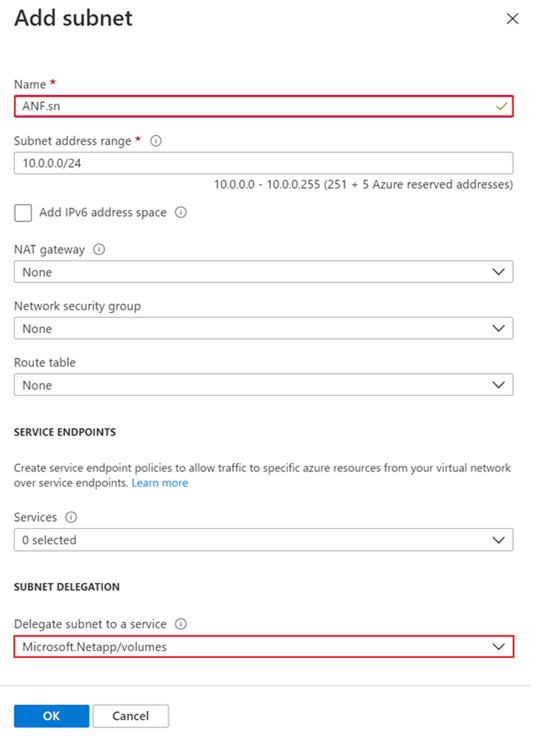The height and width of the screenshot is (739, 539).
Task: Enable the Add IPv6 address space checkbox
Action: coord(23,213)
